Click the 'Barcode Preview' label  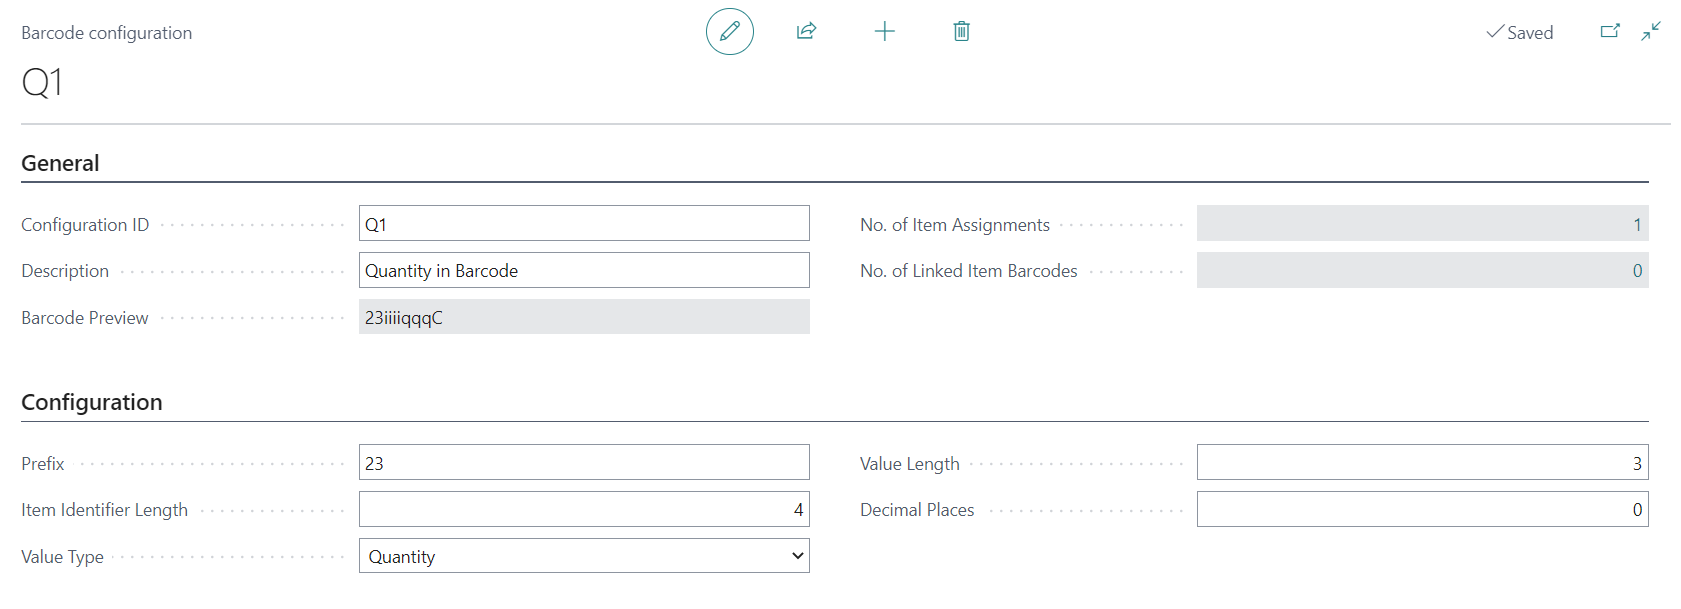(x=85, y=318)
